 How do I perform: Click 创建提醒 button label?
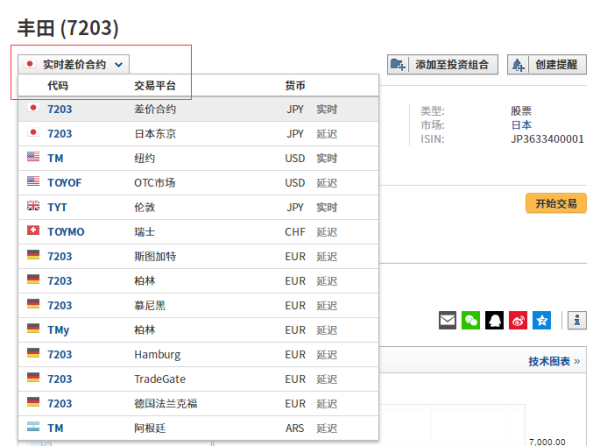[556, 65]
